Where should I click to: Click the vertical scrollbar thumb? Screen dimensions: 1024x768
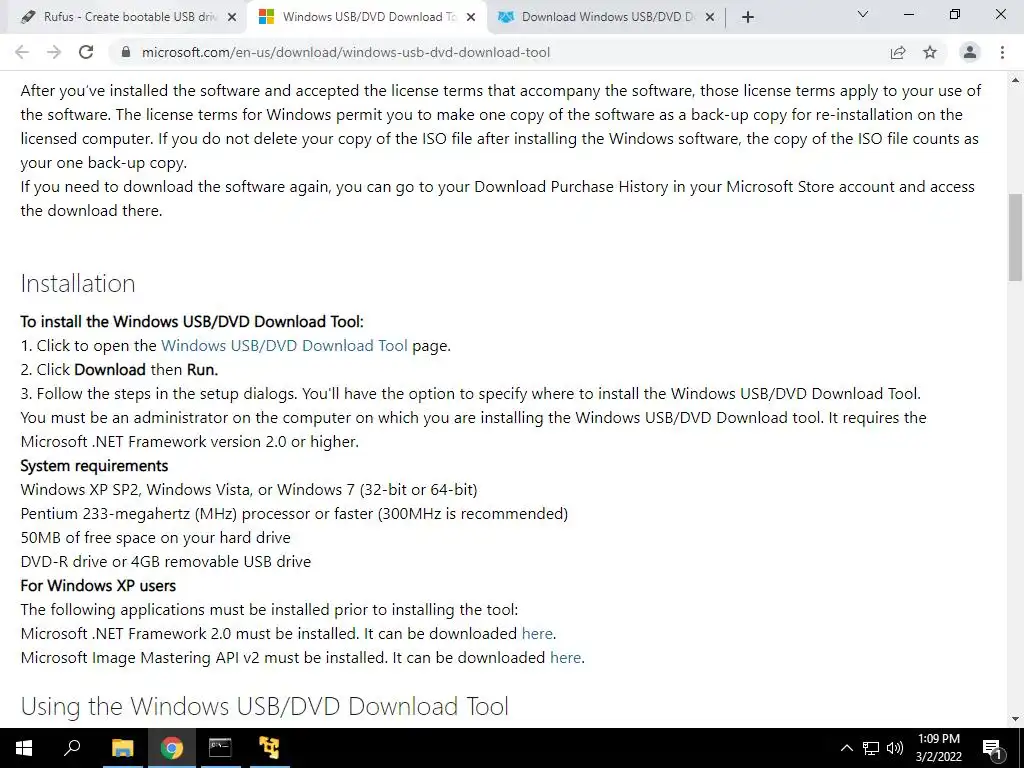[1015, 238]
